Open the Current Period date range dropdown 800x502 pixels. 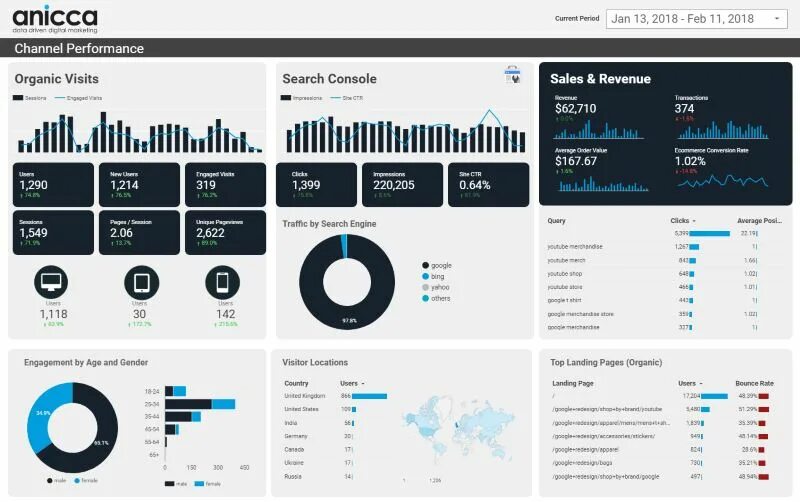pyautogui.click(x=696, y=19)
